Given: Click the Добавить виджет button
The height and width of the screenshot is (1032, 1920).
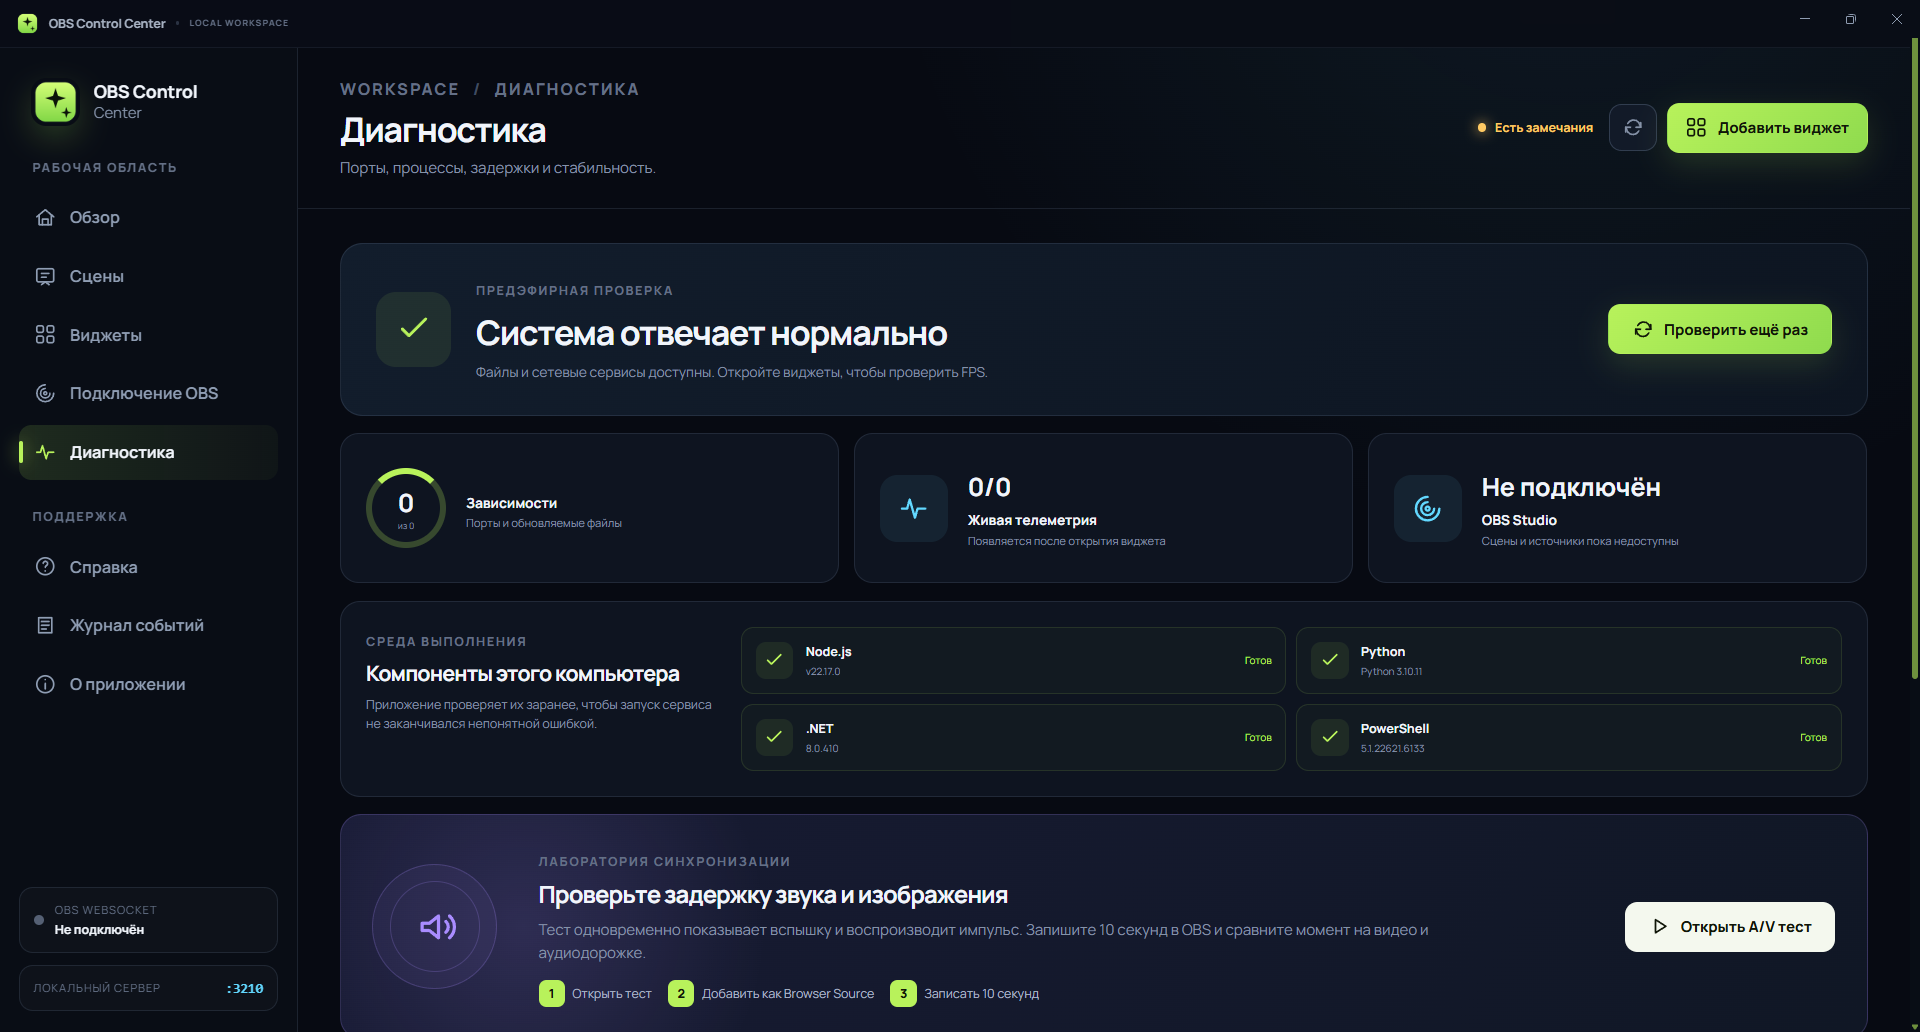Looking at the screenshot, I should tap(1767, 128).
